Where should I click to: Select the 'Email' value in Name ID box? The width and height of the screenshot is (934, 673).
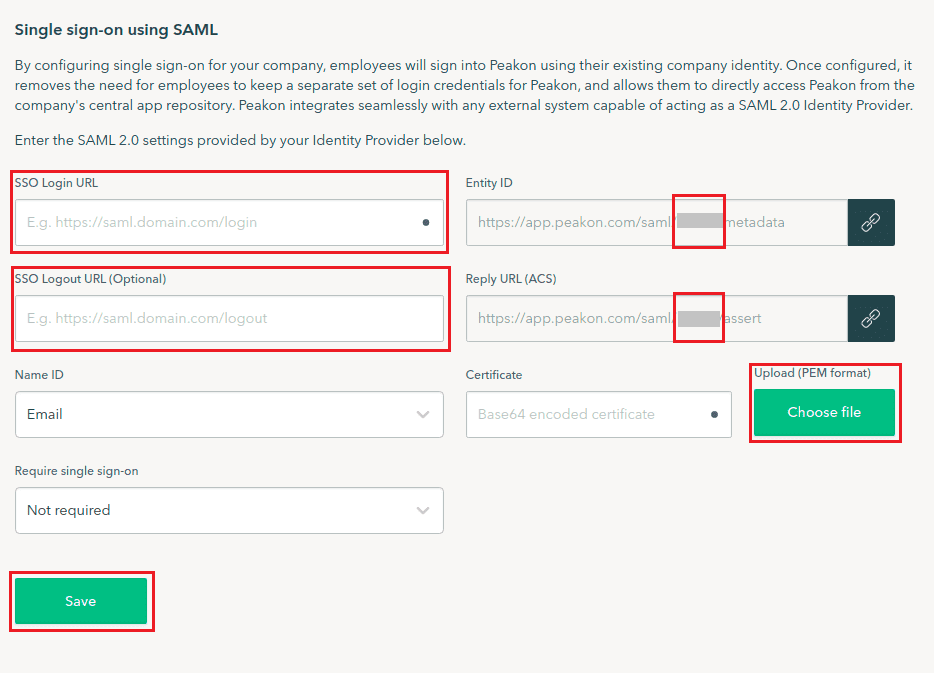click(x=45, y=414)
